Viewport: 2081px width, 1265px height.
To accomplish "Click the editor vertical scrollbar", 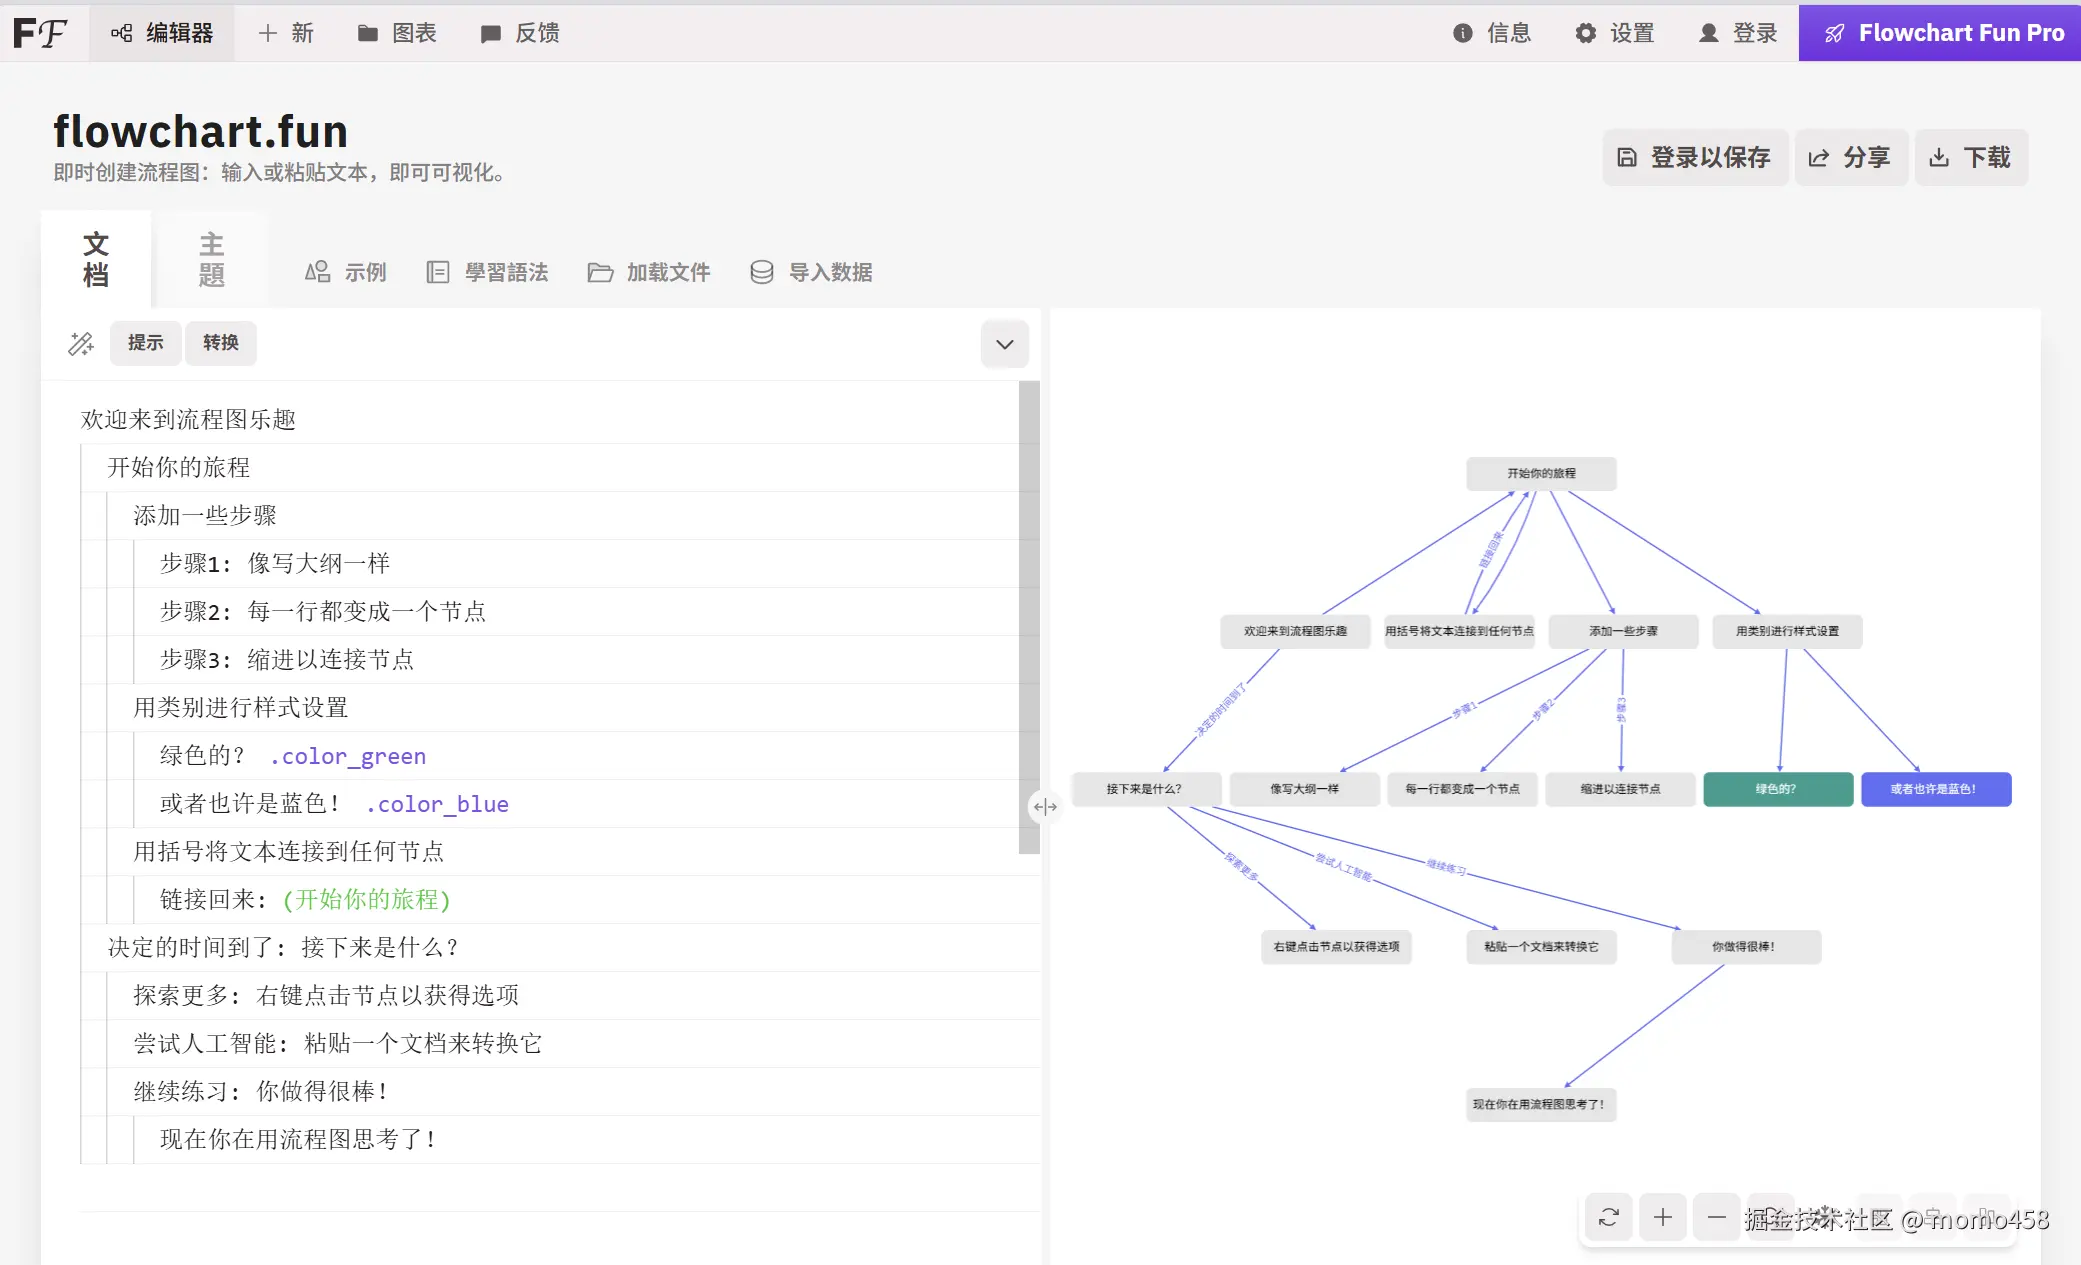I will point(1028,616).
